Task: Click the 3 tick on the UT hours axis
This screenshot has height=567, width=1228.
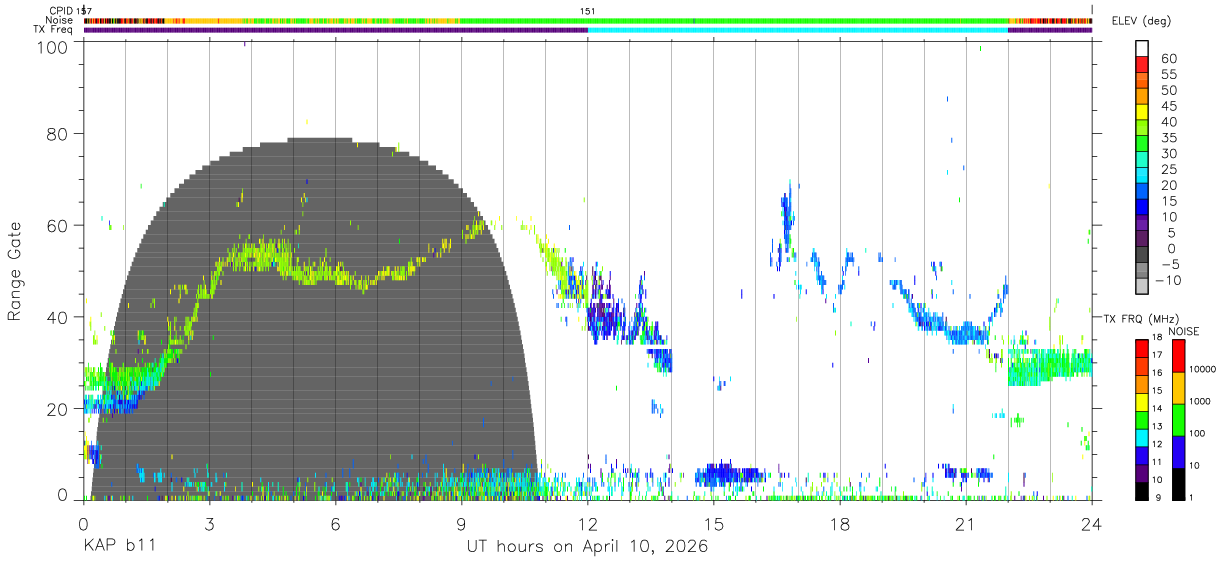Action: click(209, 524)
